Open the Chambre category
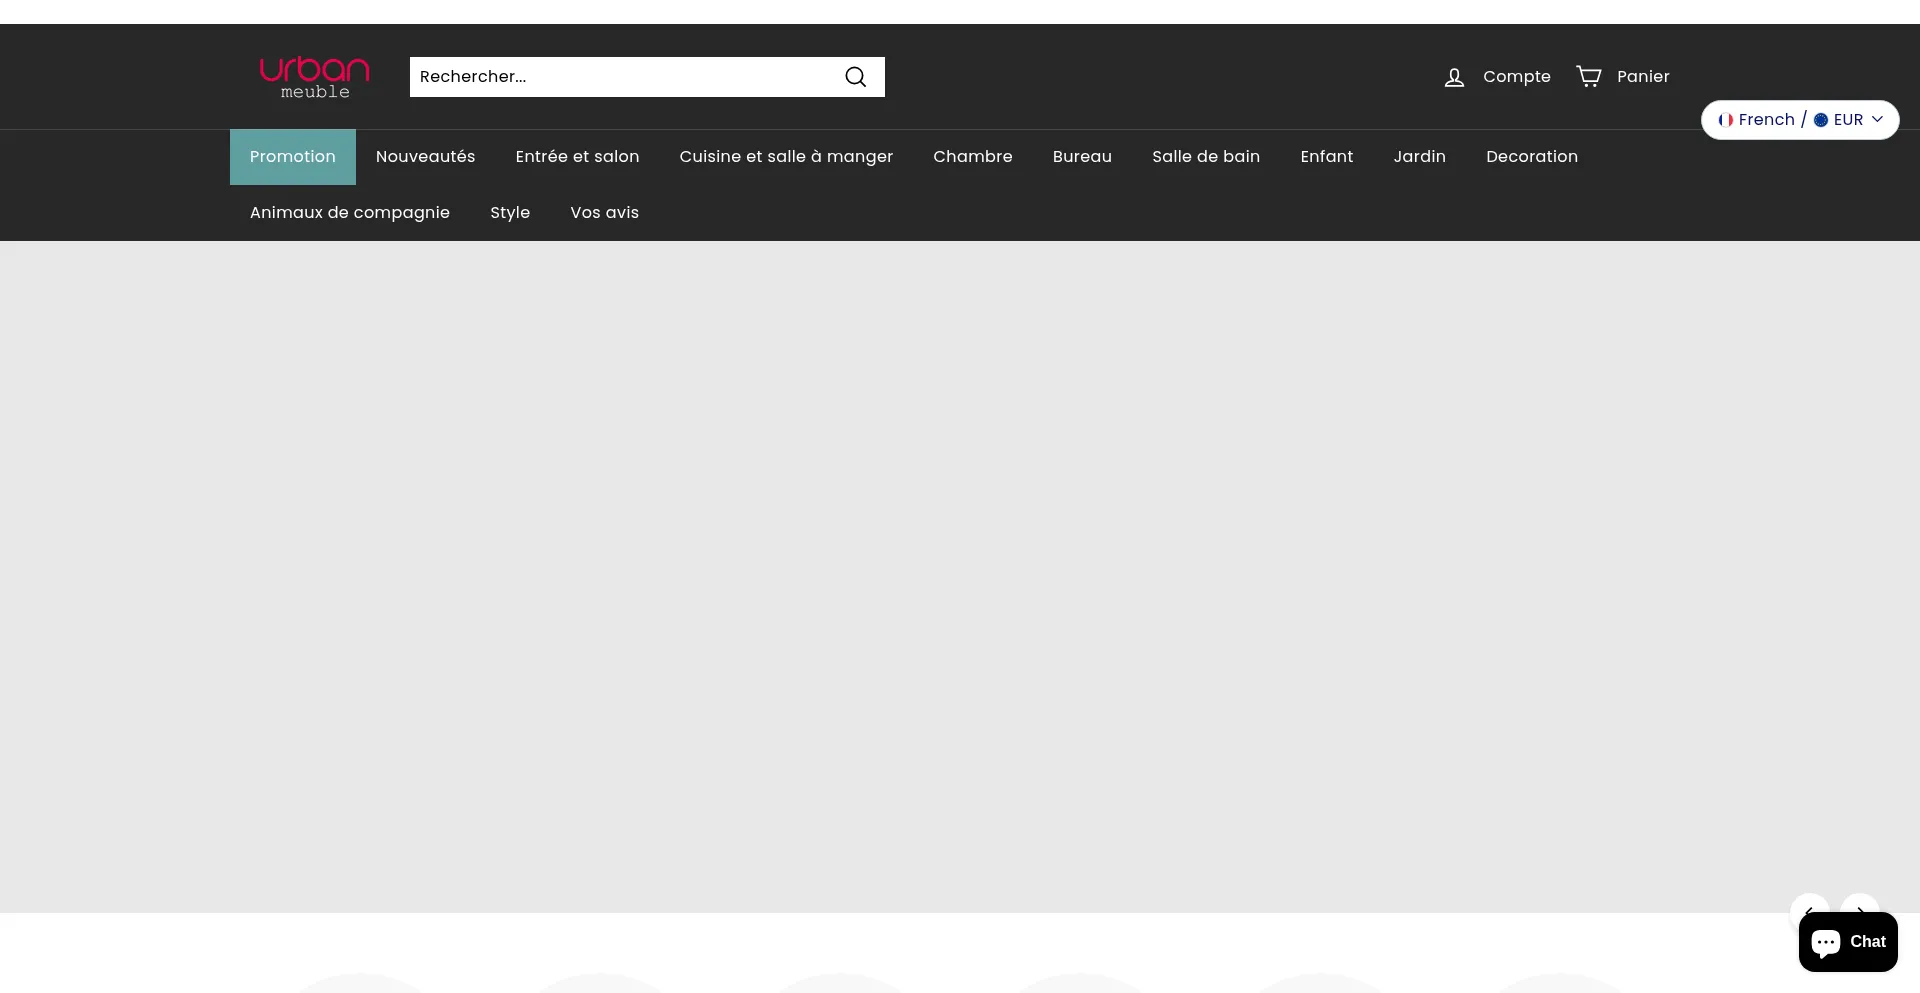The width and height of the screenshot is (1920, 993). click(x=973, y=157)
